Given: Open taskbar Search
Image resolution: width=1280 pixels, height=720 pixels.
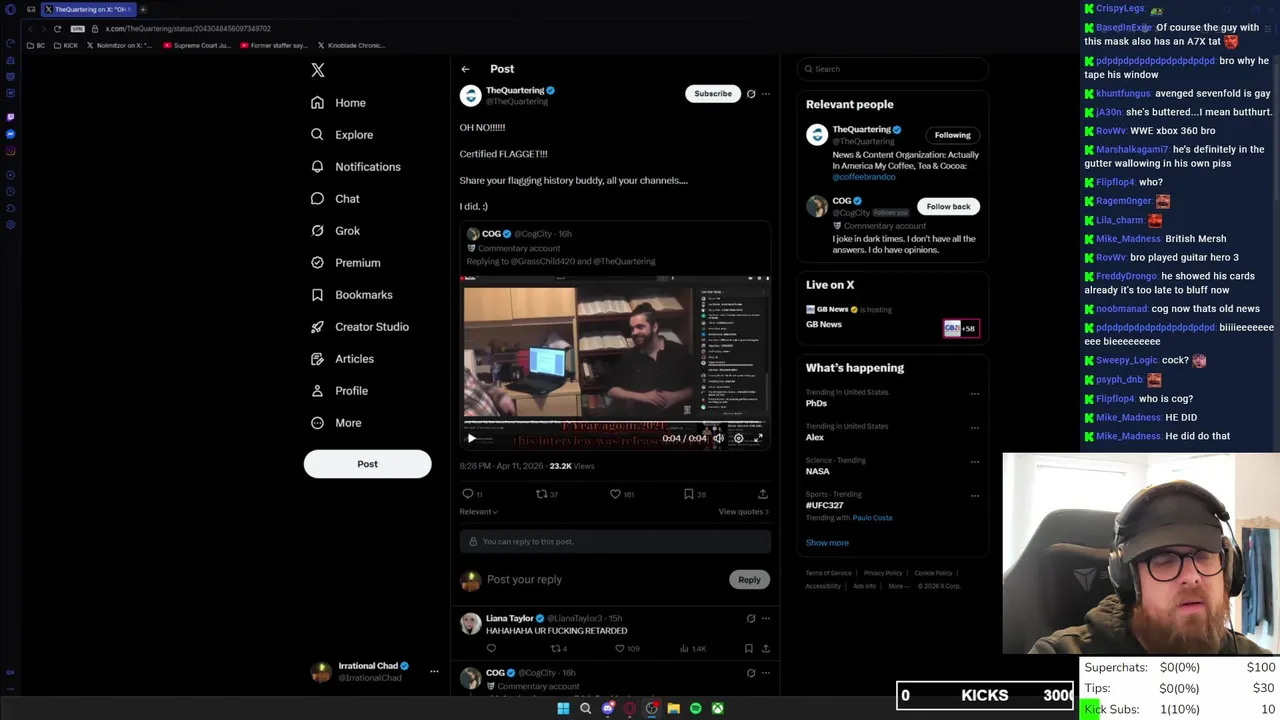Looking at the screenshot, I should pyautogui.click(x=585, y=709).
